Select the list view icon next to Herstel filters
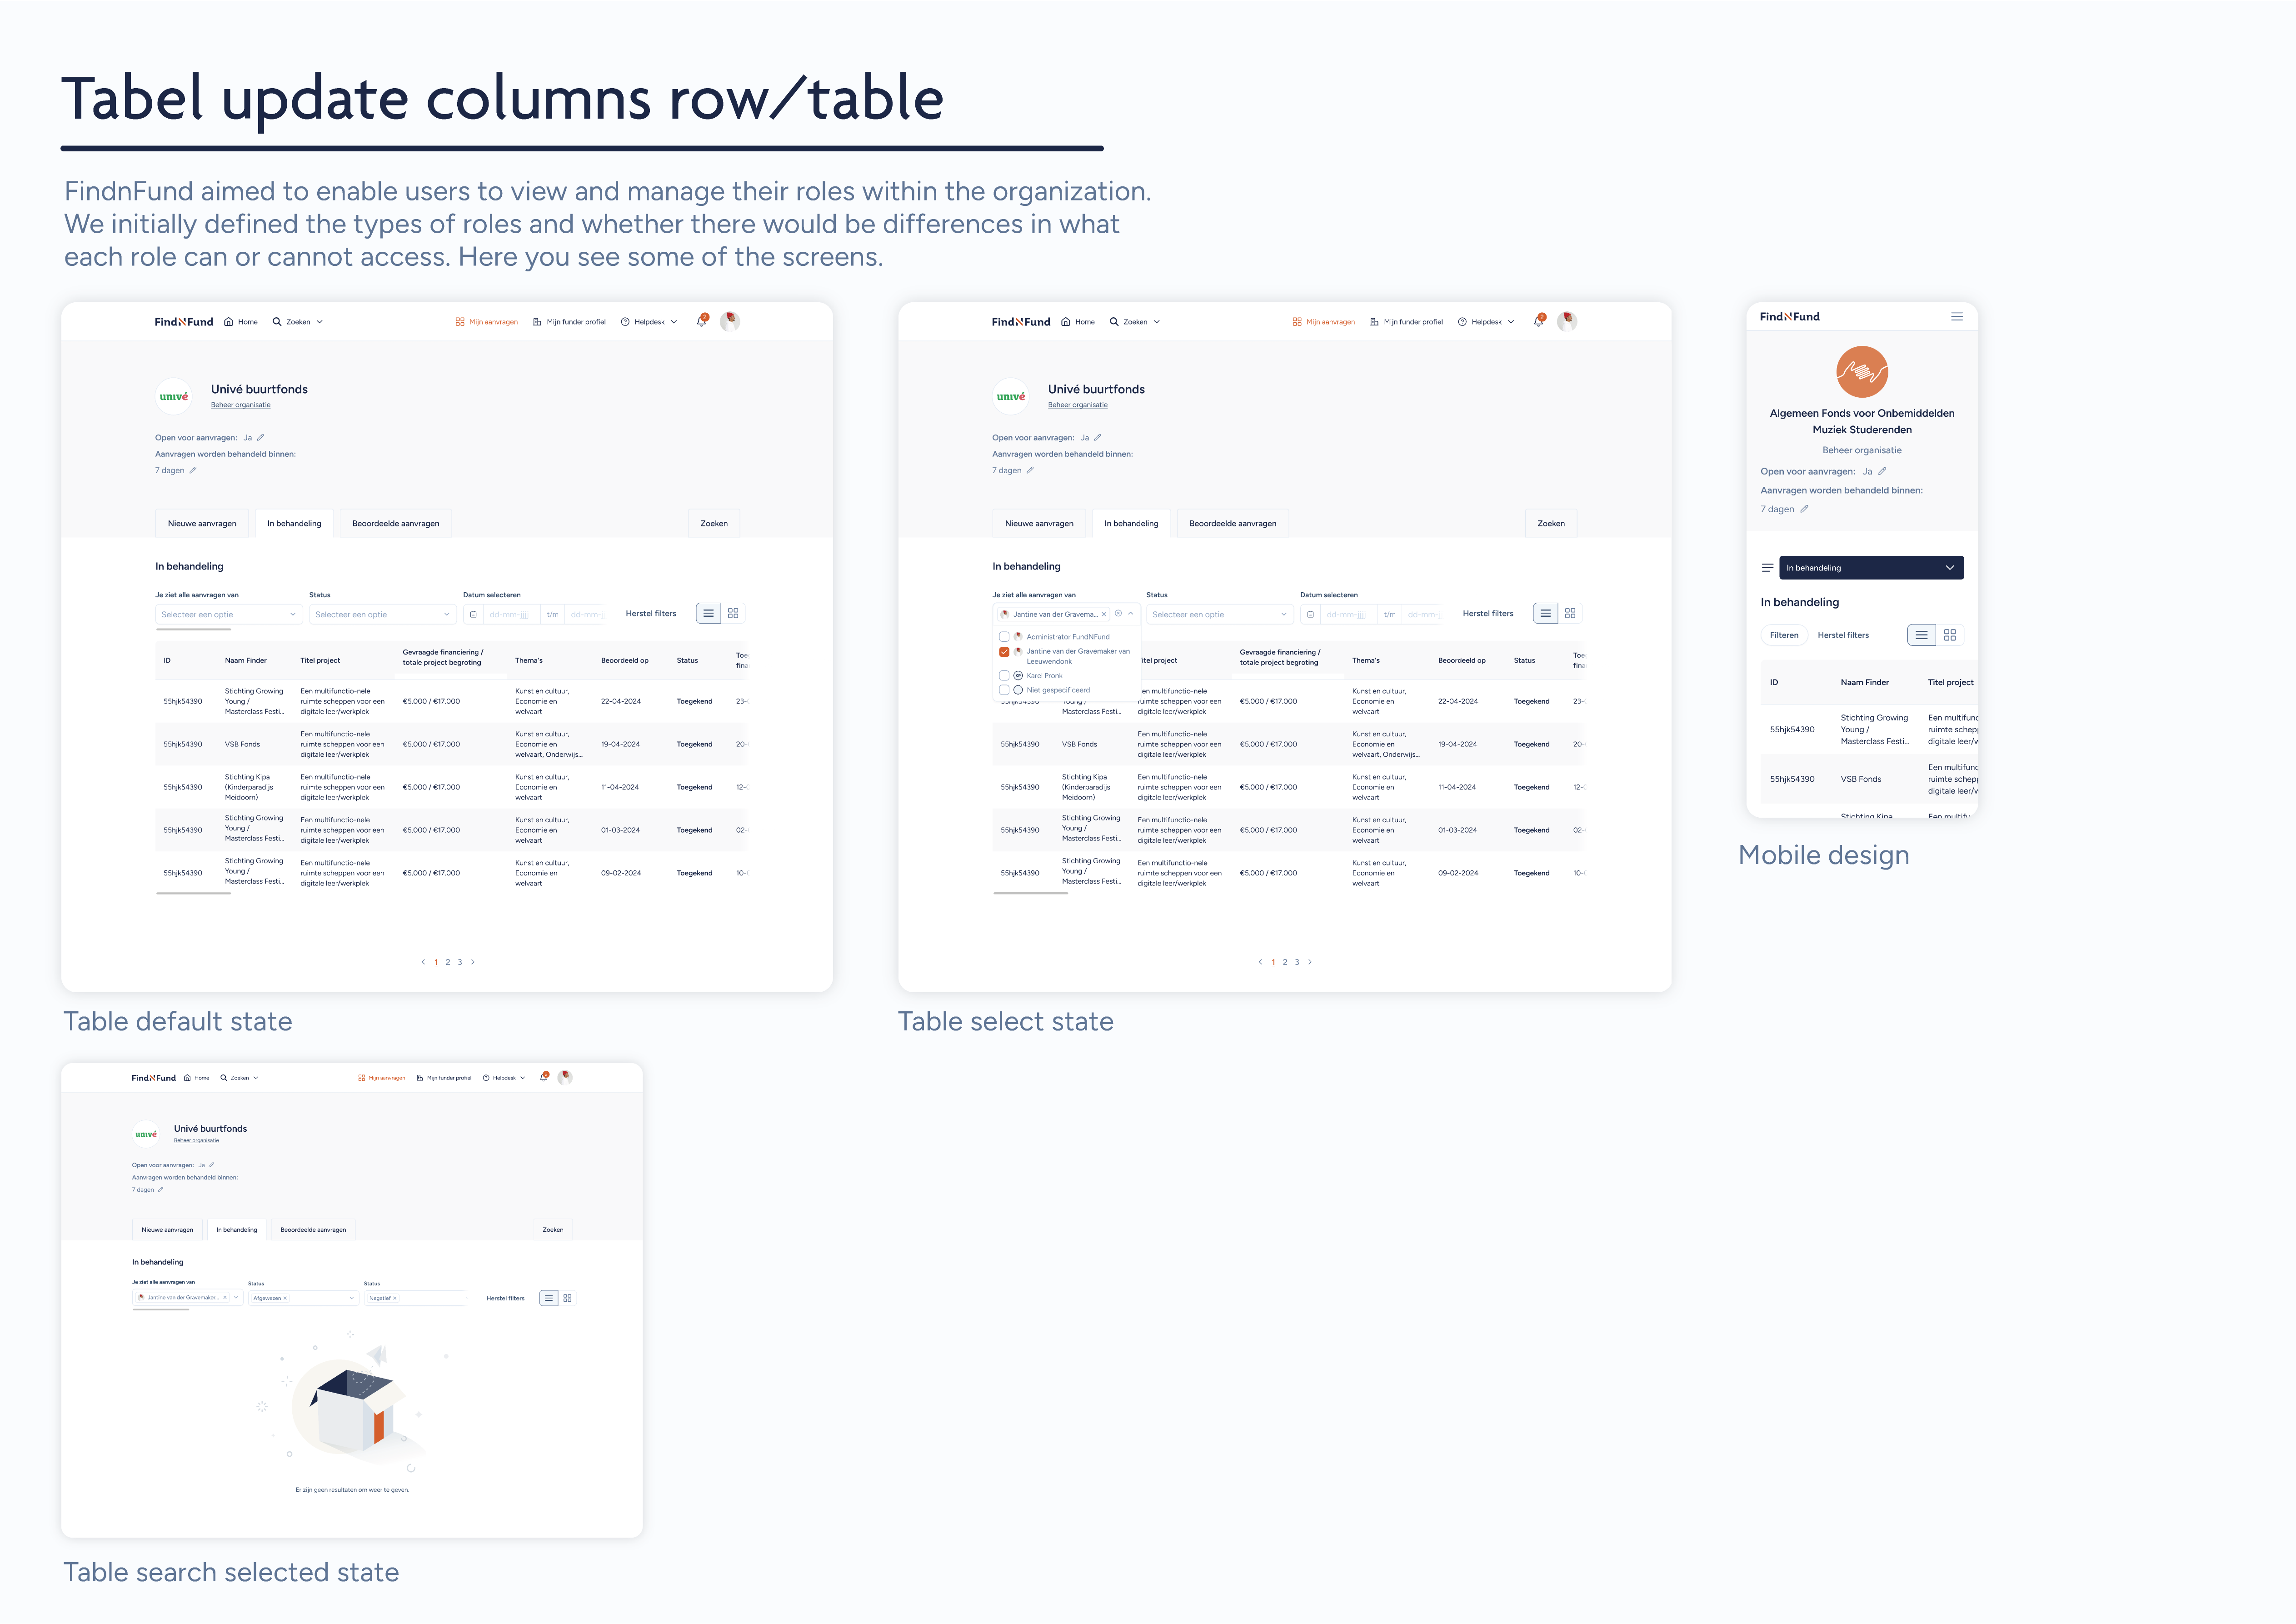This screenshot has height=1624, width=2296. (x=709, y=613)
